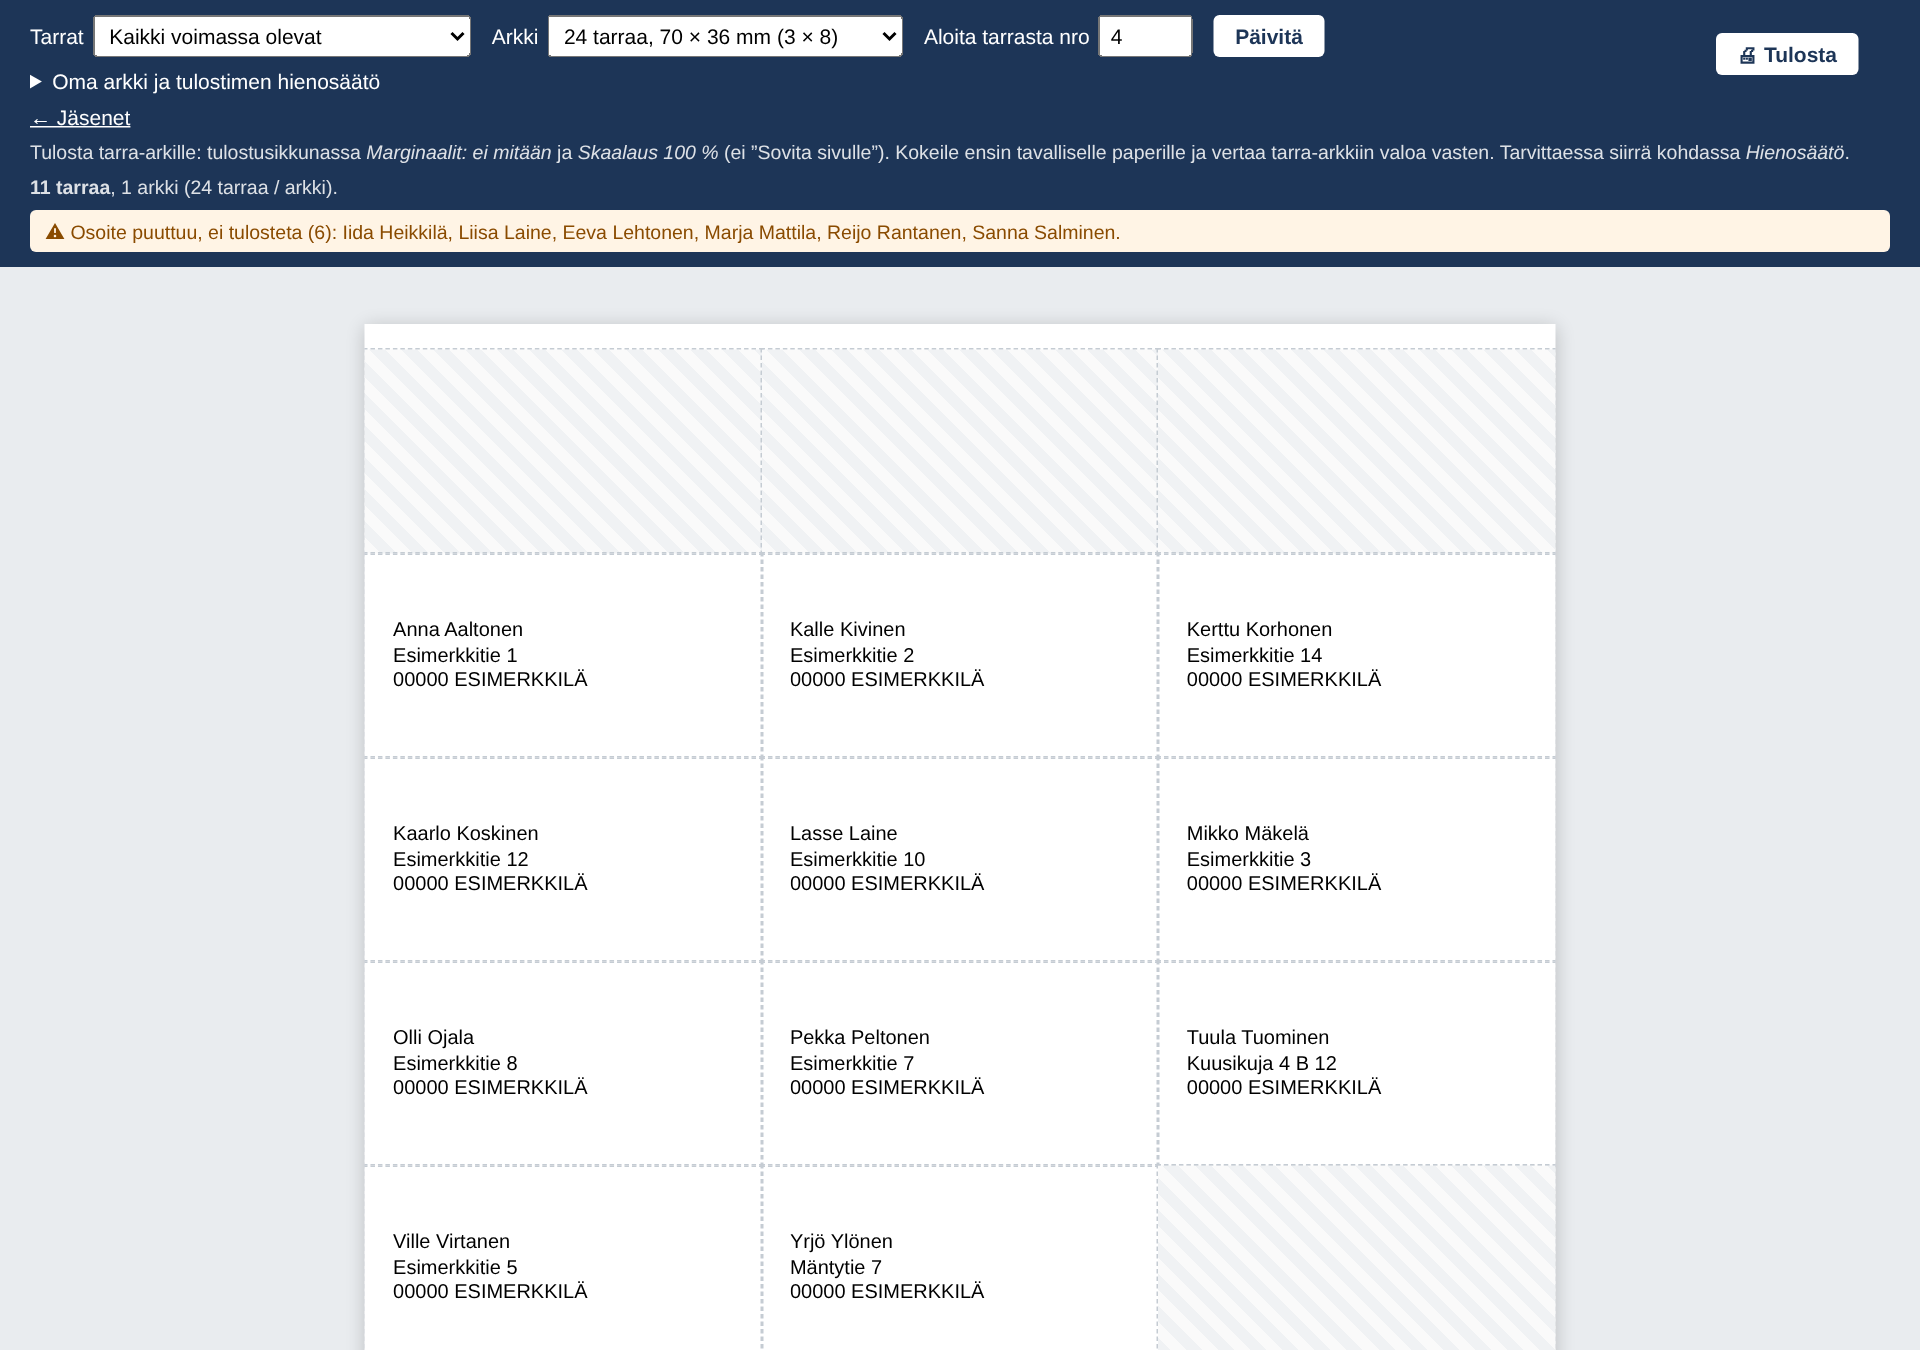The image size is (1920, 1350).
Task: Open the Arkki sheet size dropdown
Action: click(x=725, y=37)
